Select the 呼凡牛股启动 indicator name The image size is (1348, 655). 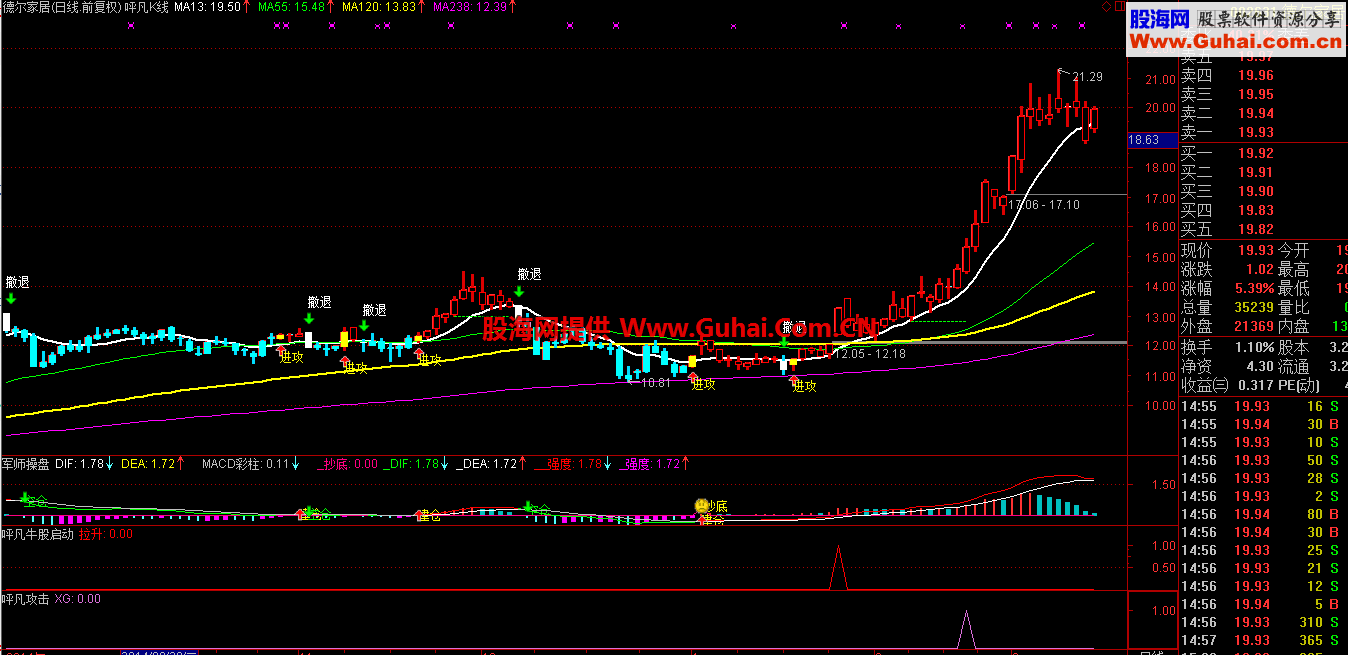coord(38,534)
